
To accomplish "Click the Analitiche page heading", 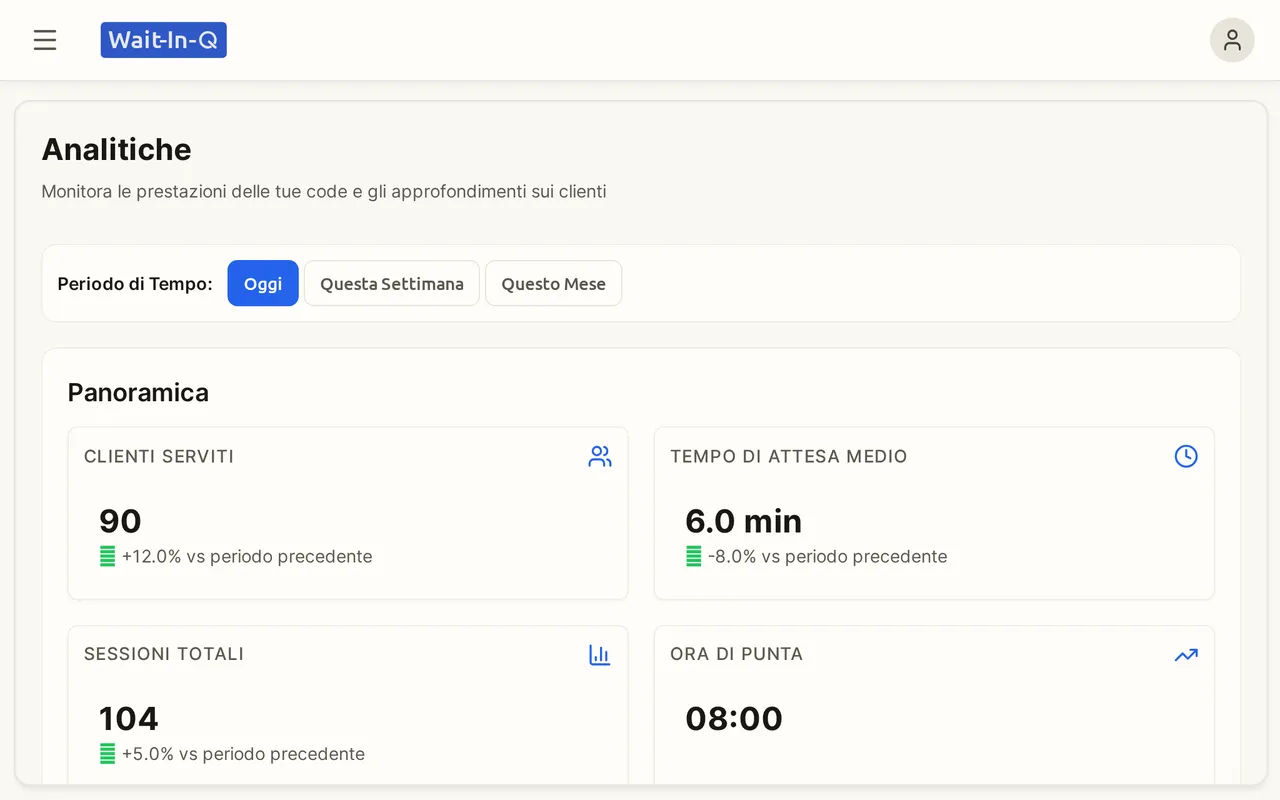I will click(117, 149).
